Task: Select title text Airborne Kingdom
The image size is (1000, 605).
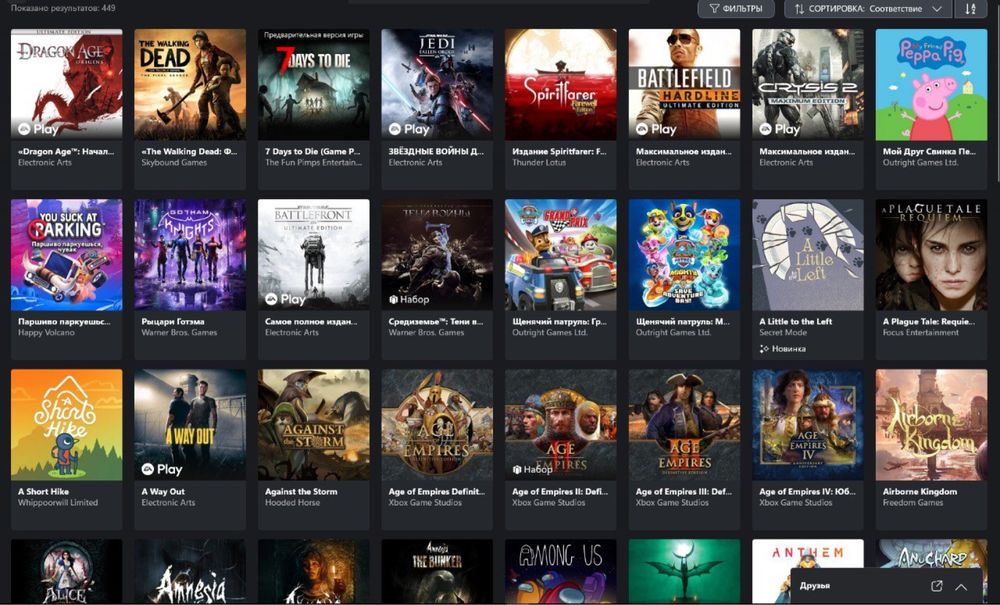Action: [x=920, y=492]
